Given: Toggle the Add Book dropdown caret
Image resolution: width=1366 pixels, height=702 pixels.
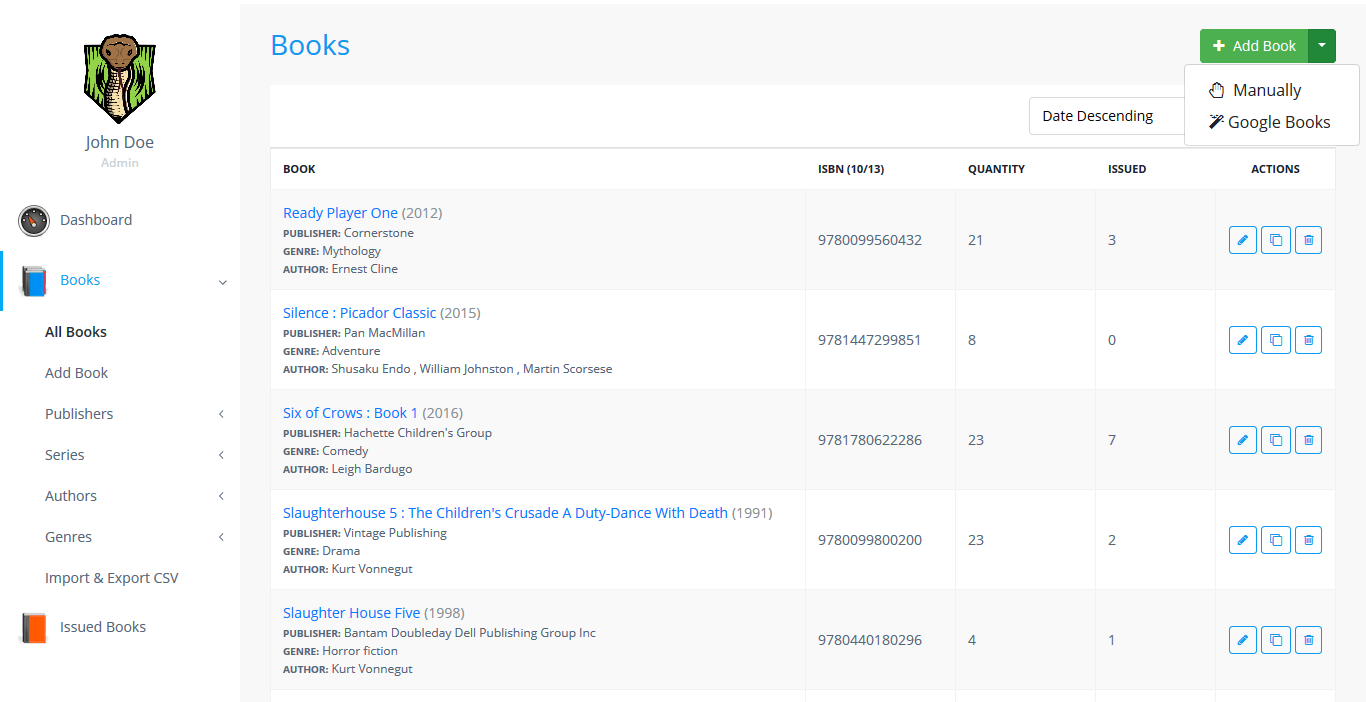Looking at the screenshot, I should [x=1322, y=46].
